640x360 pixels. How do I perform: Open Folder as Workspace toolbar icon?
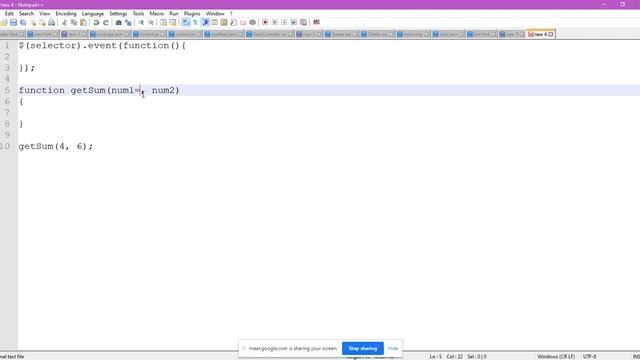click(243, 22)
